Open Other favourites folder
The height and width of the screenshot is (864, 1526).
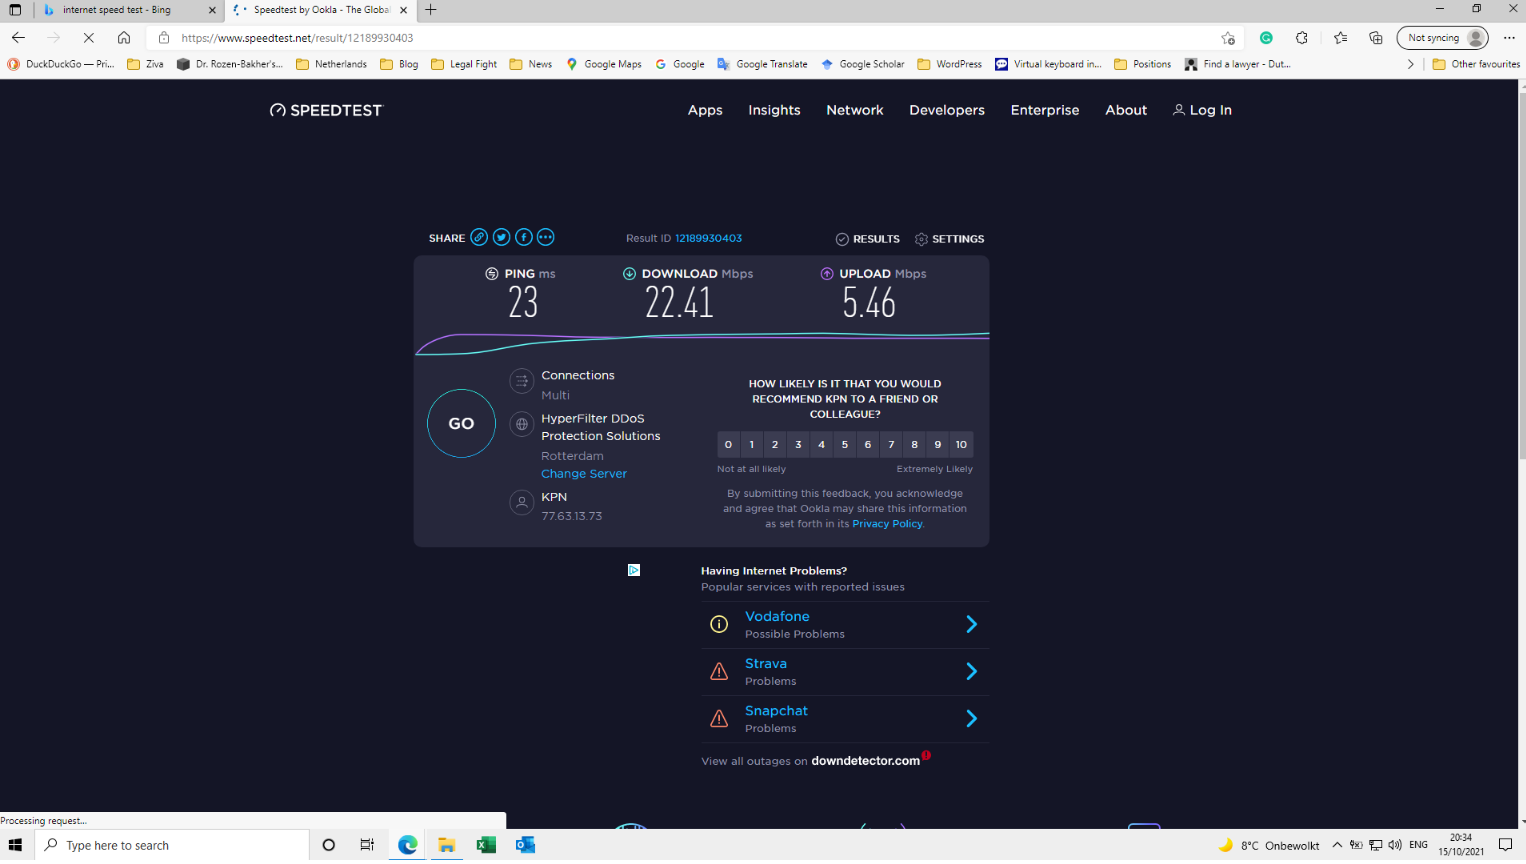pyautogui.click(x=1476, y=64)
